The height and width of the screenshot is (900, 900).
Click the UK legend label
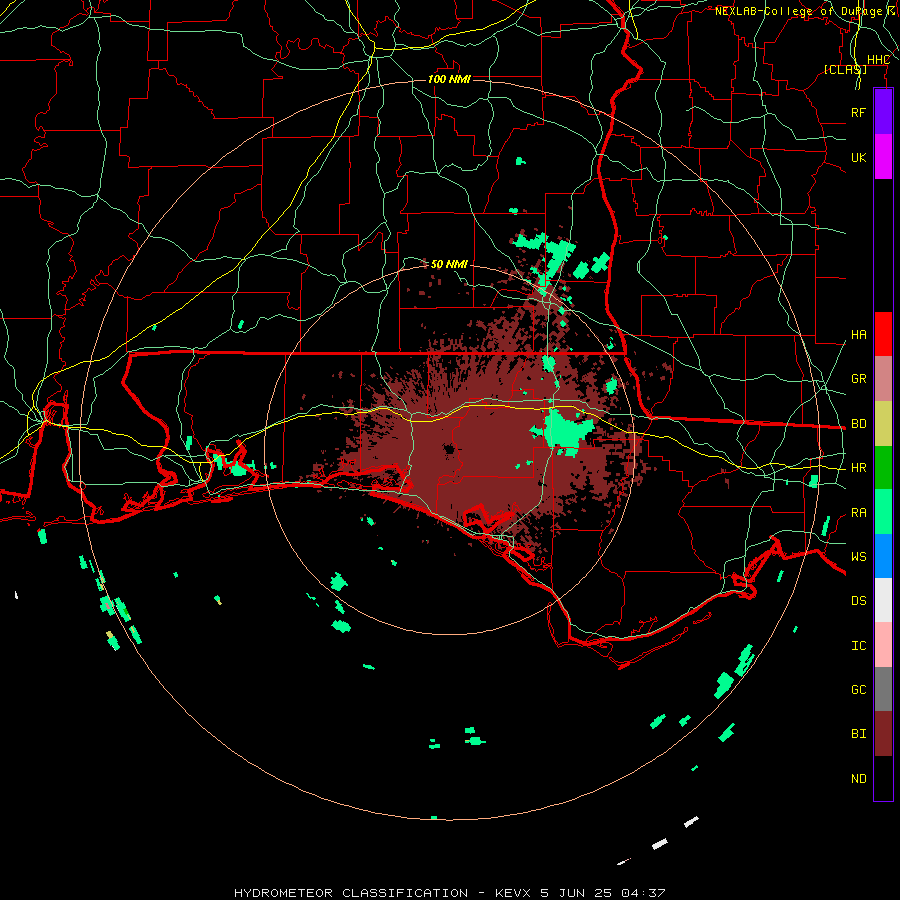(x=858, y=157)
